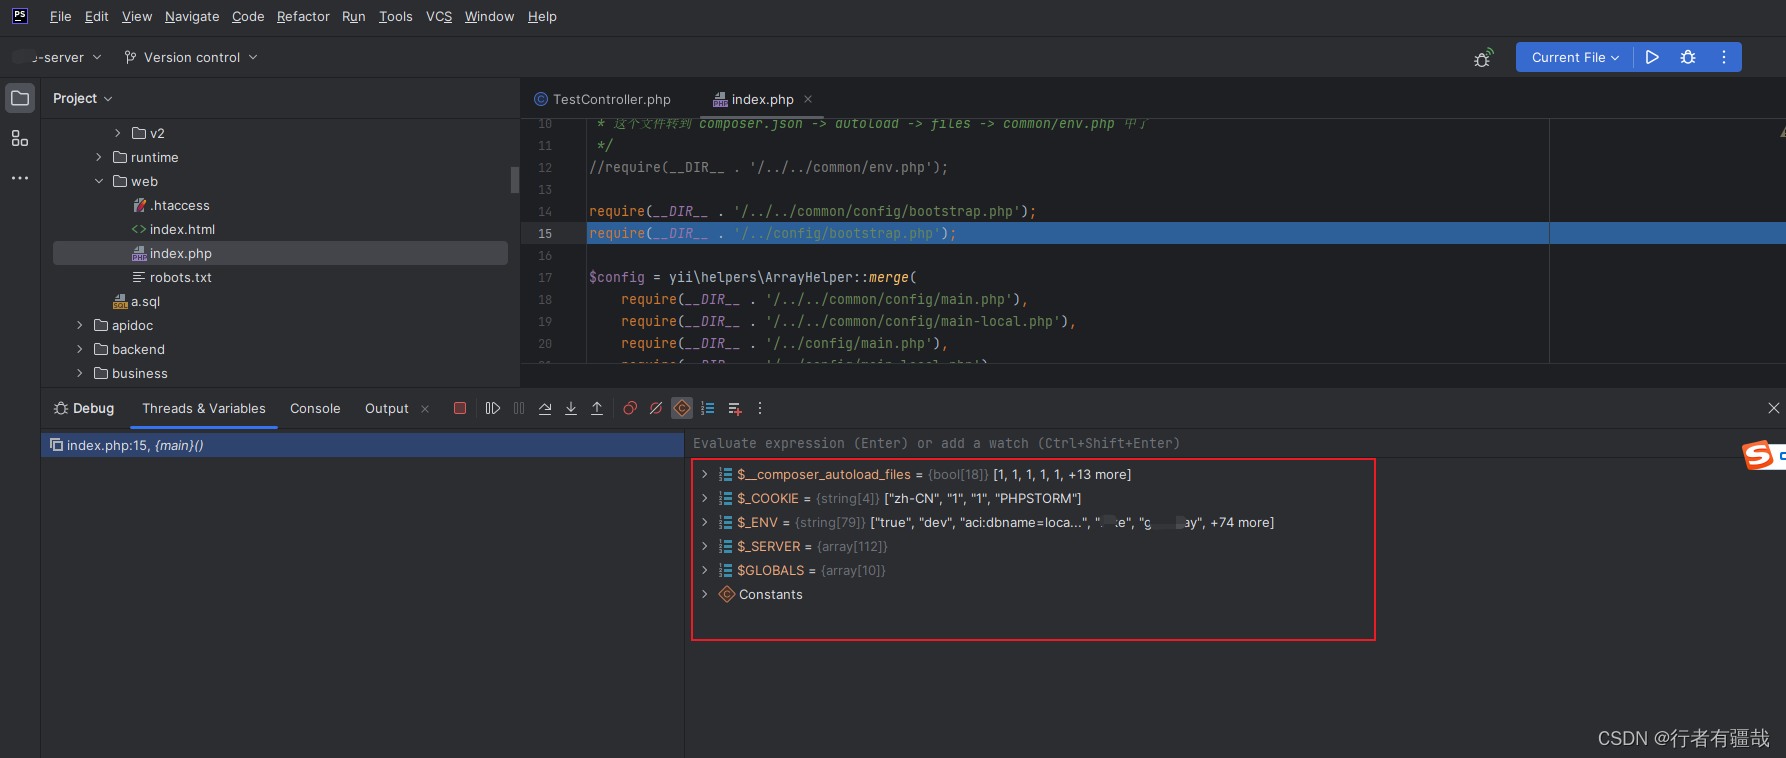Image resolution: width=1786 pixels, height=758 pixels.
Task: Toggle show constants in variables
Action: 682,408
